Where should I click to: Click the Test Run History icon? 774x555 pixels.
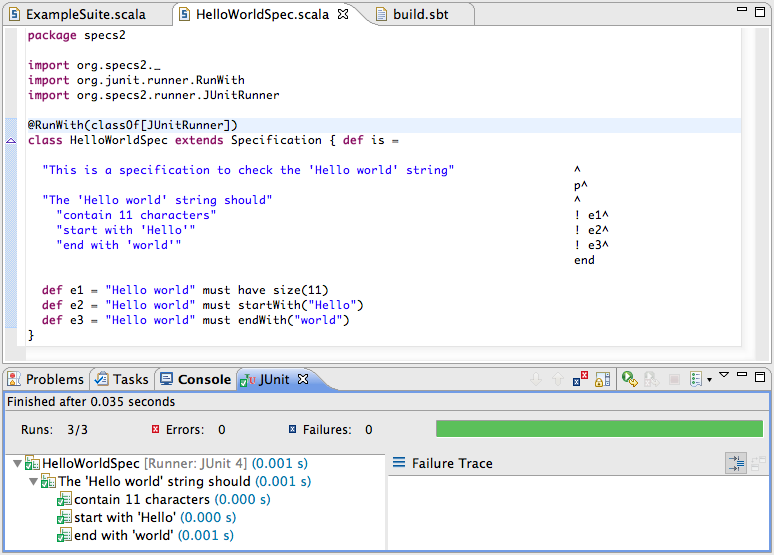coord(696,380)
